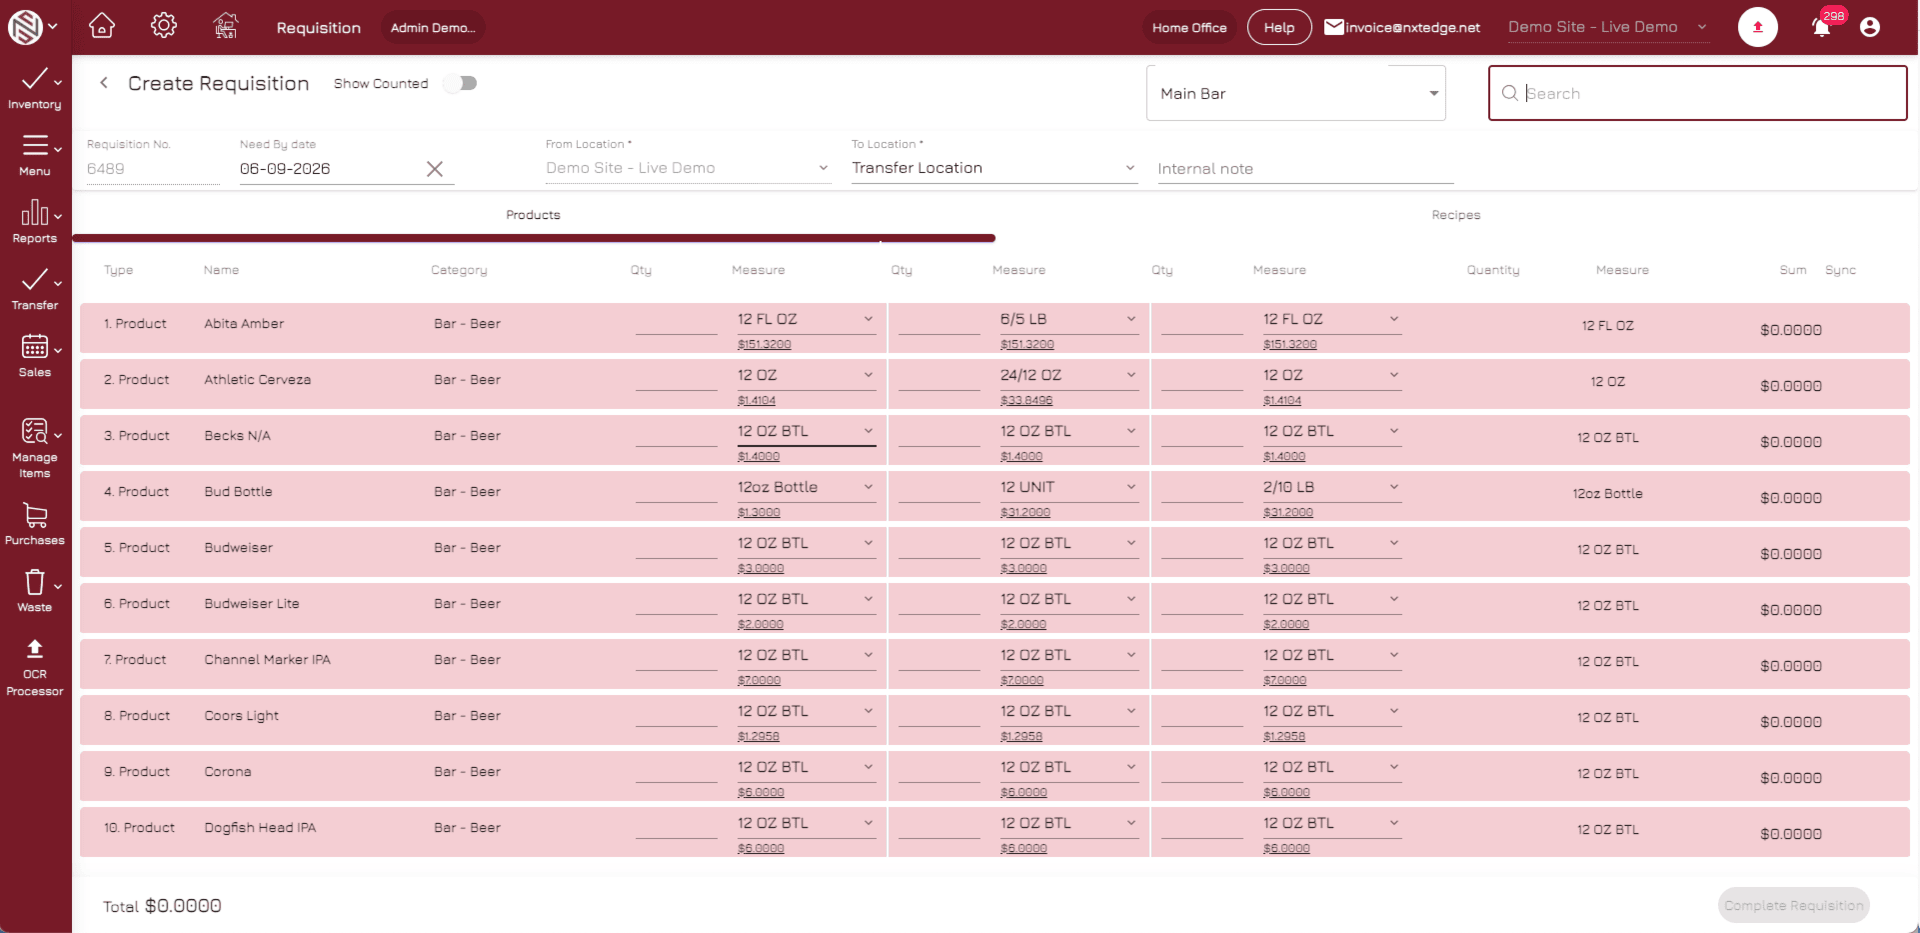Click the app logo in top-left corner
The image size is (1920, 933).
click(x=25, y=27)
